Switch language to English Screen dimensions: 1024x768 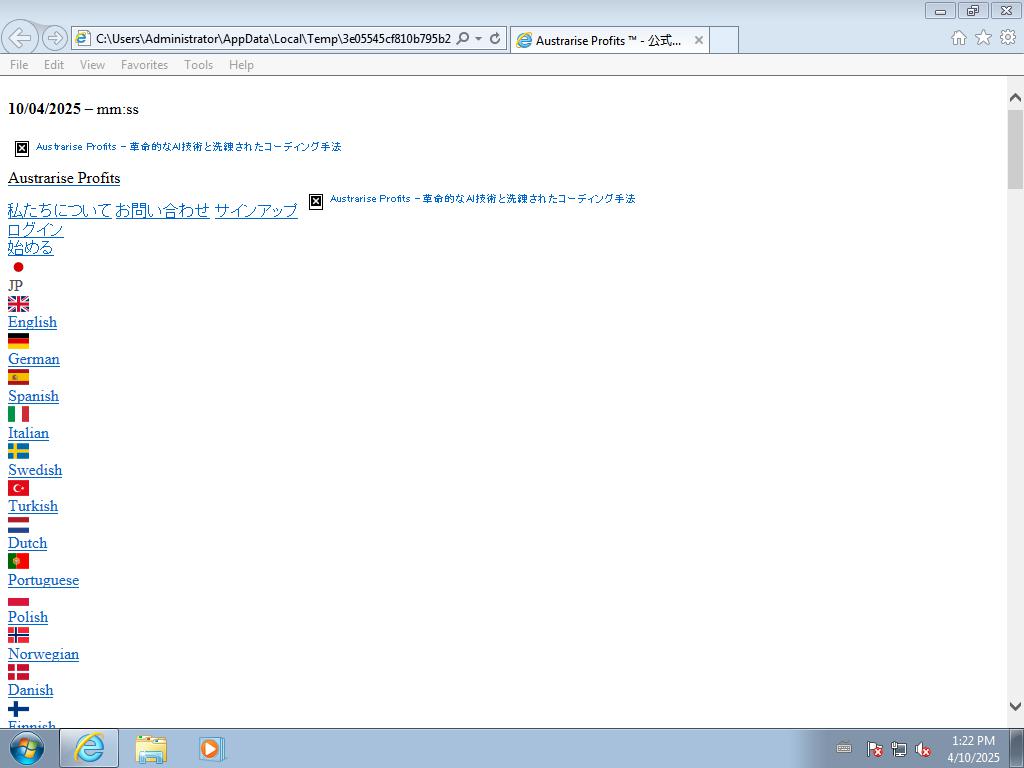point(33,322)
